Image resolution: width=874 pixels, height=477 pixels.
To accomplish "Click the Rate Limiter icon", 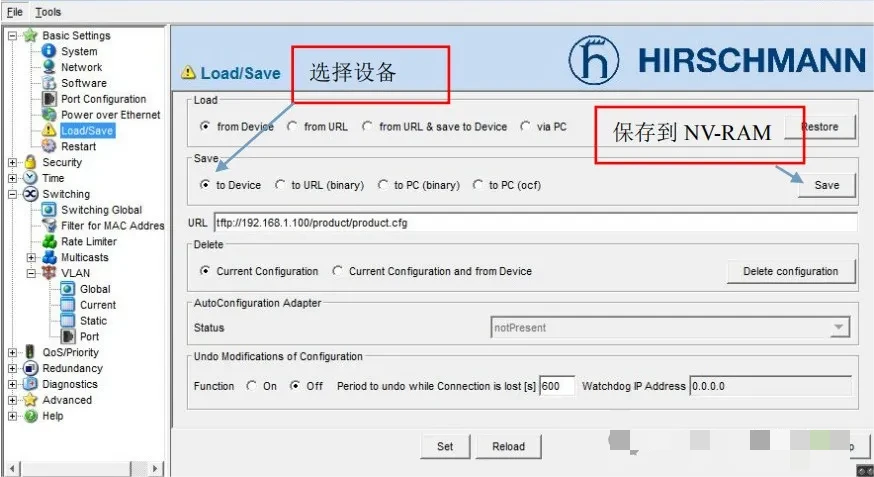I will 49,241.
